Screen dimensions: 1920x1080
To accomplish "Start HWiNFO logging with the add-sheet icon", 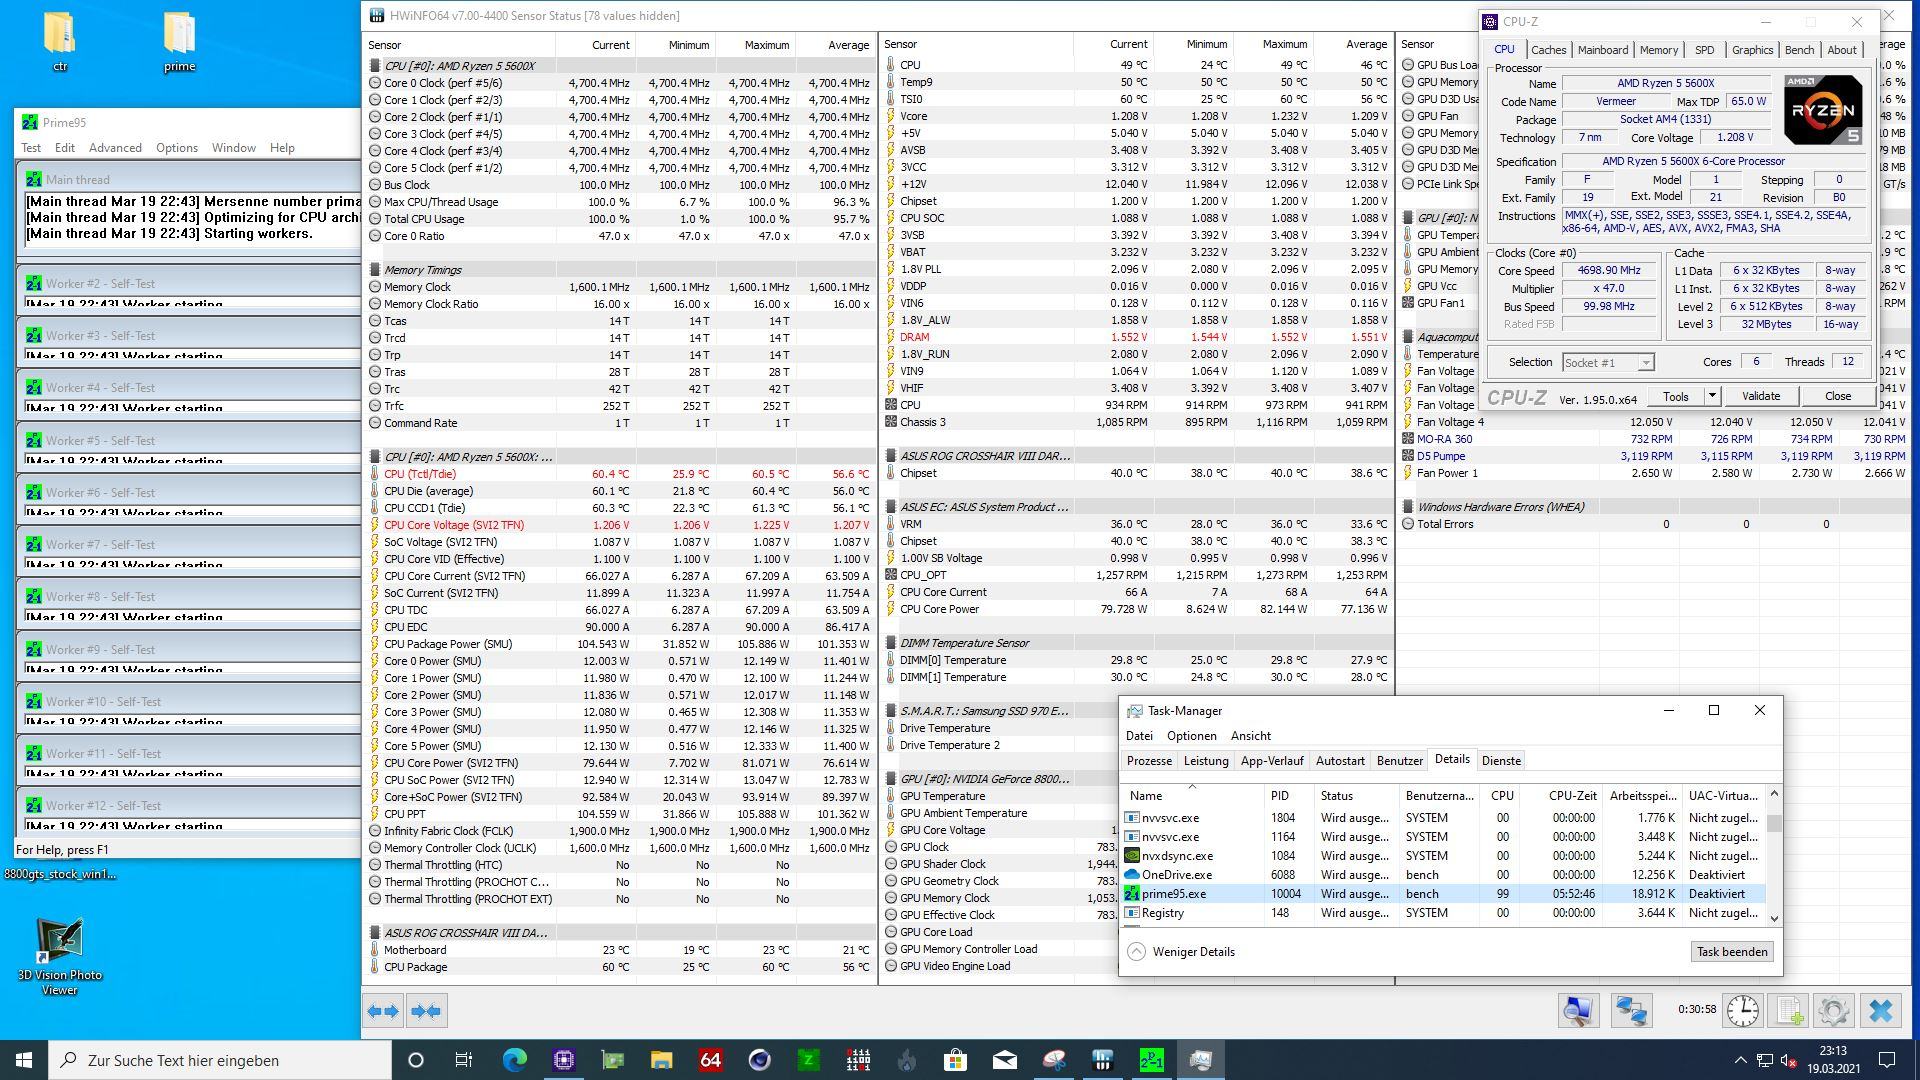I will [x=1790, y=1011].
